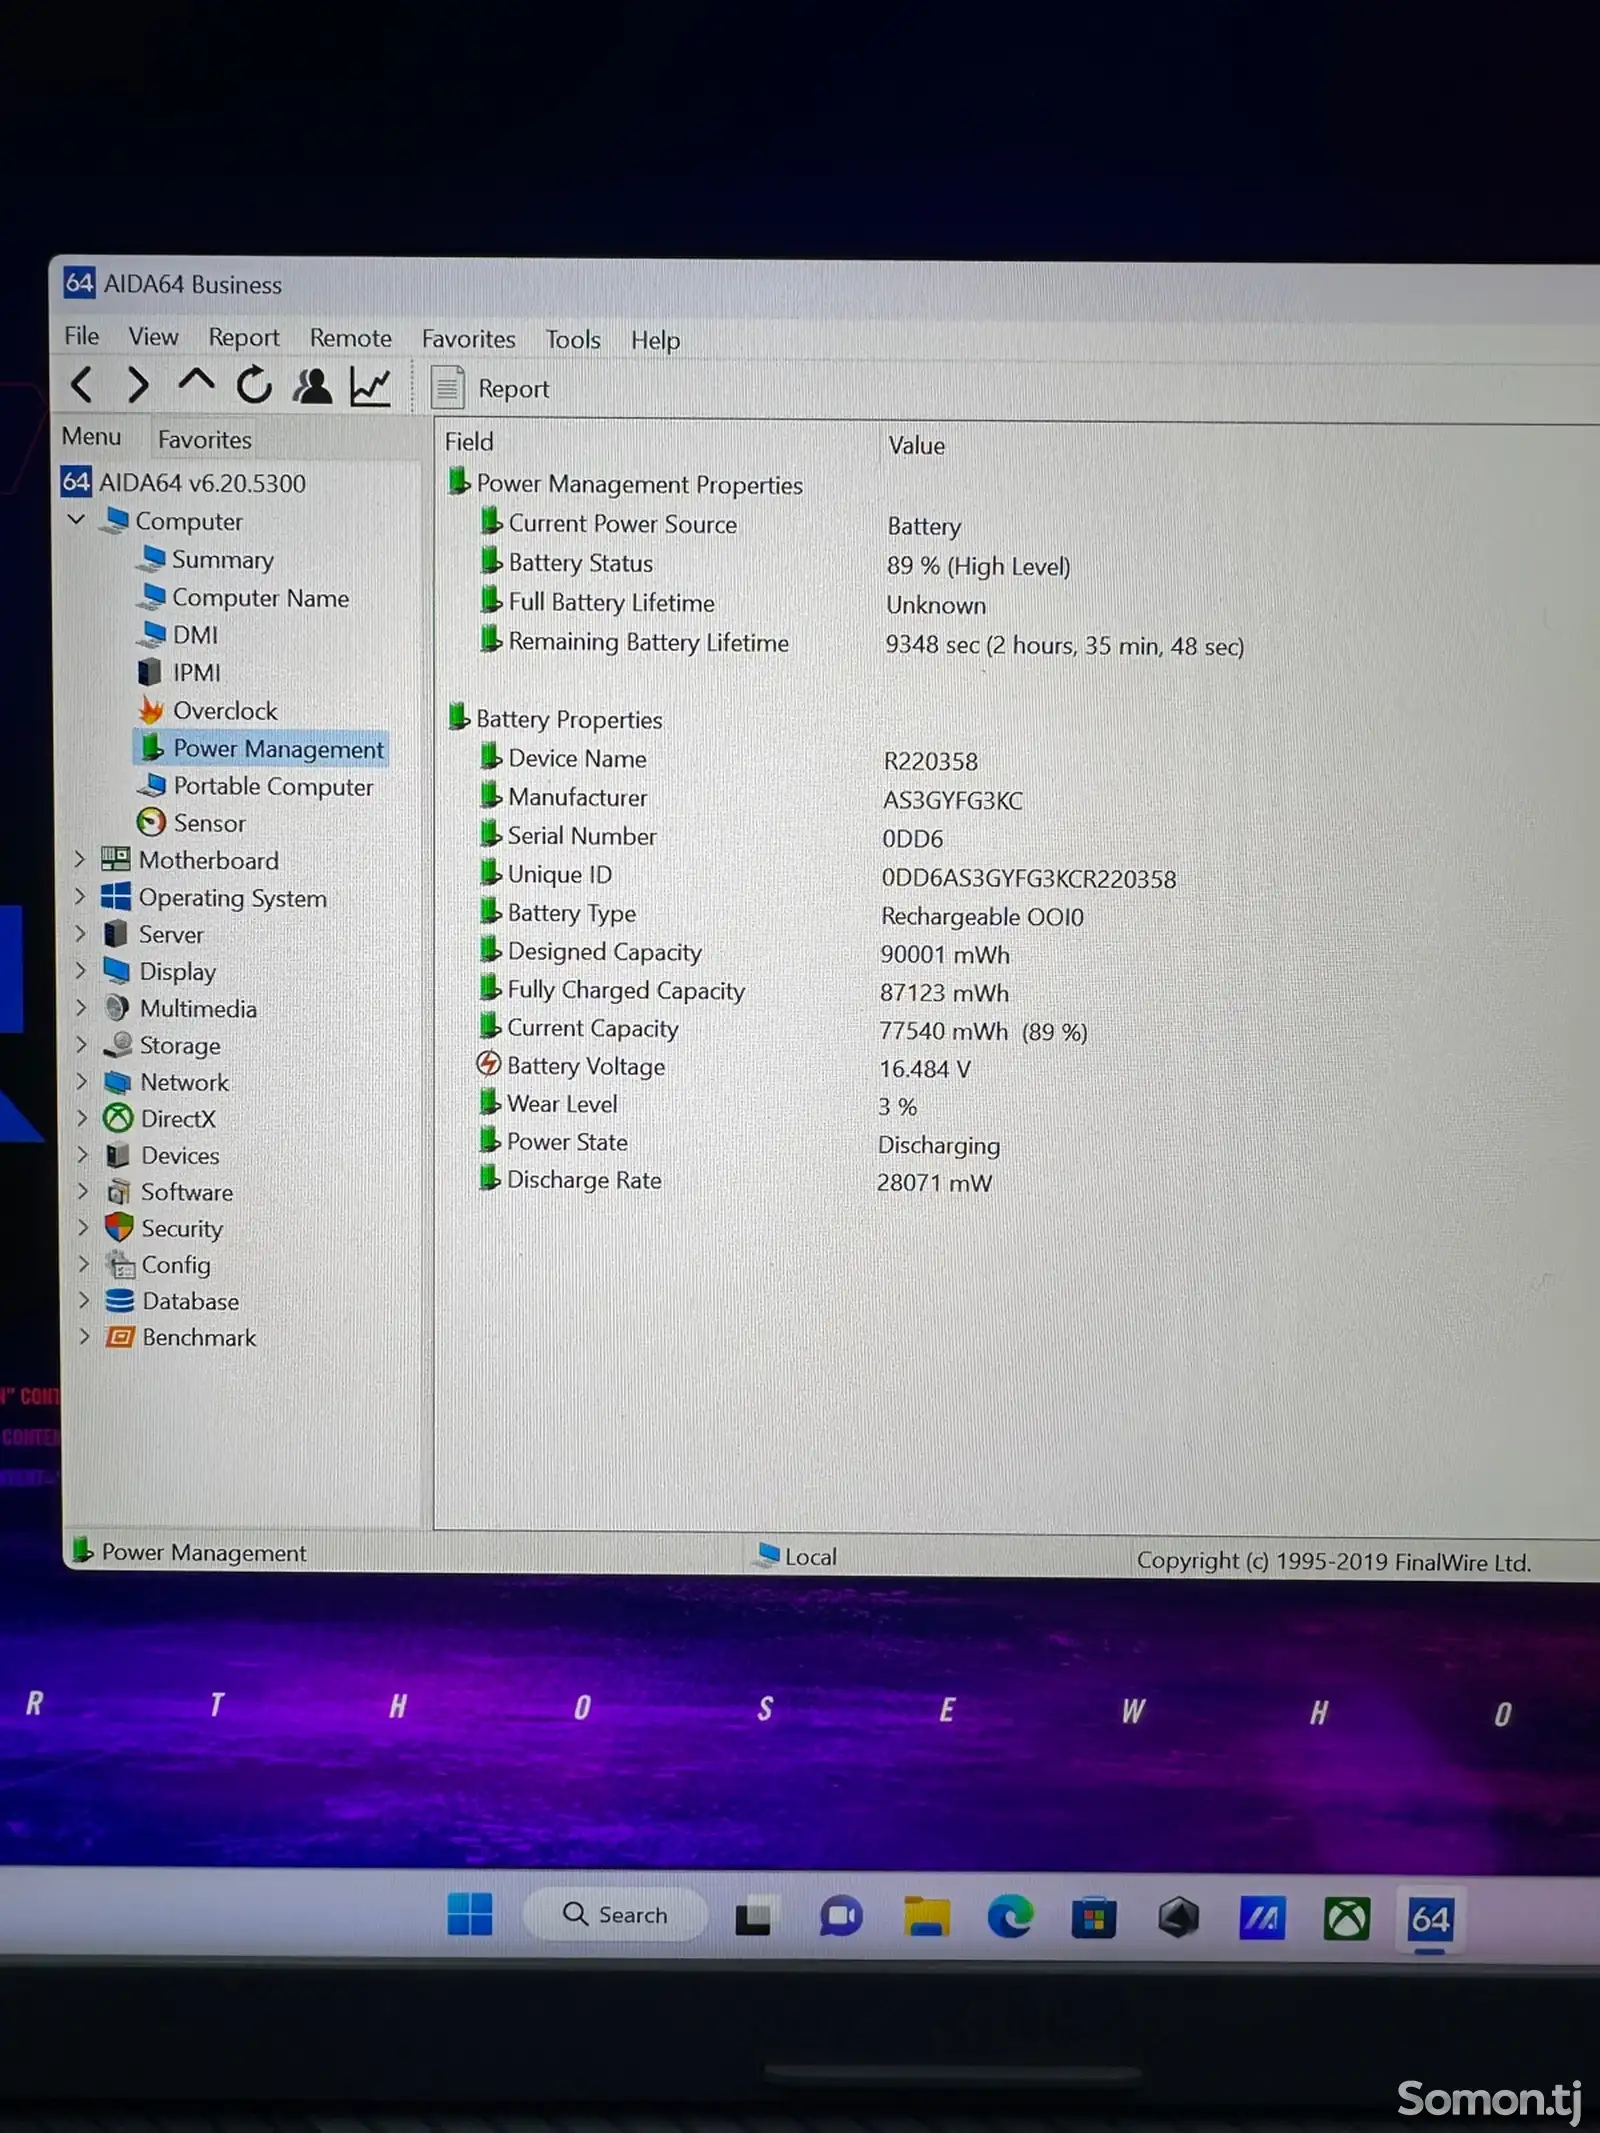Screen dimensions: 1600x2133
Task: Click the AIDA64 icon on the taskbar
Action: (x=1430, y=1920)
